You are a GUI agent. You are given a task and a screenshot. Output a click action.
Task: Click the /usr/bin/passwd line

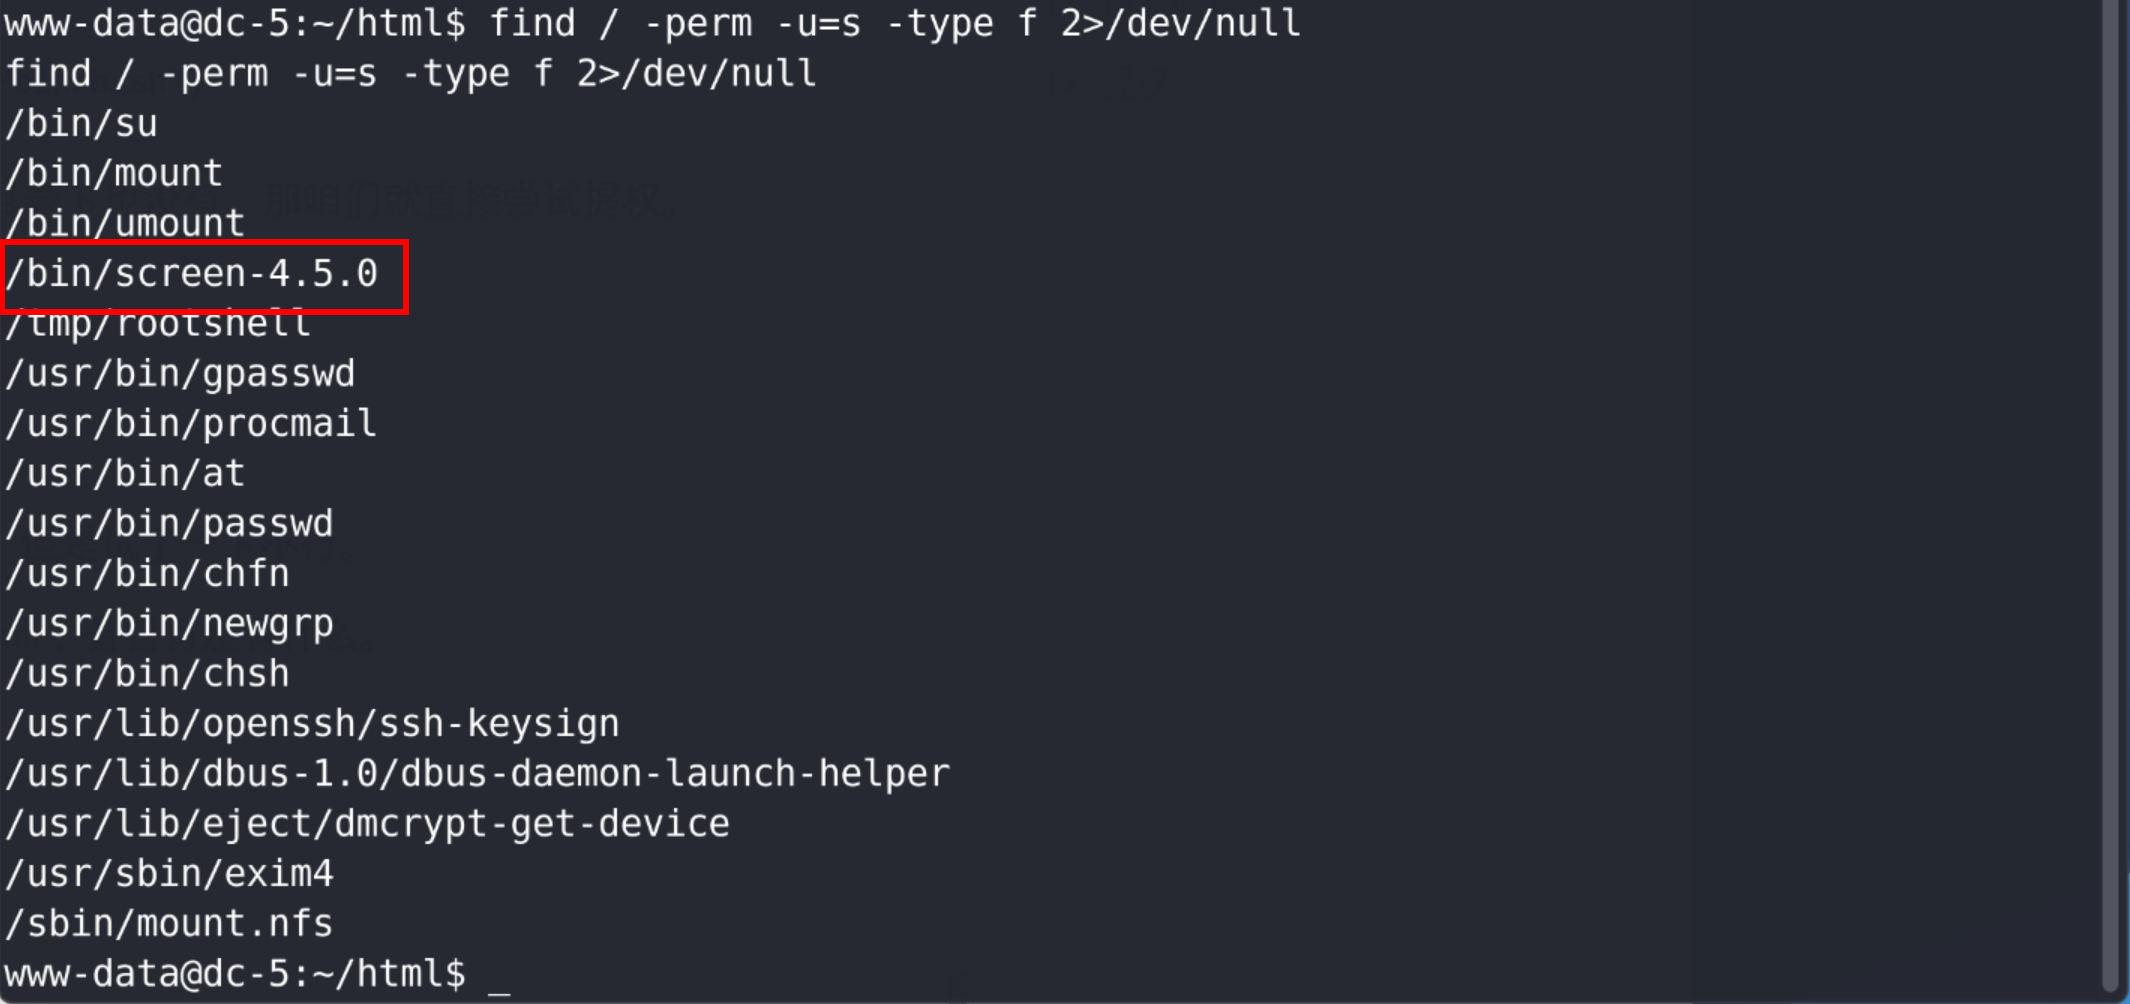coord(170,524)
